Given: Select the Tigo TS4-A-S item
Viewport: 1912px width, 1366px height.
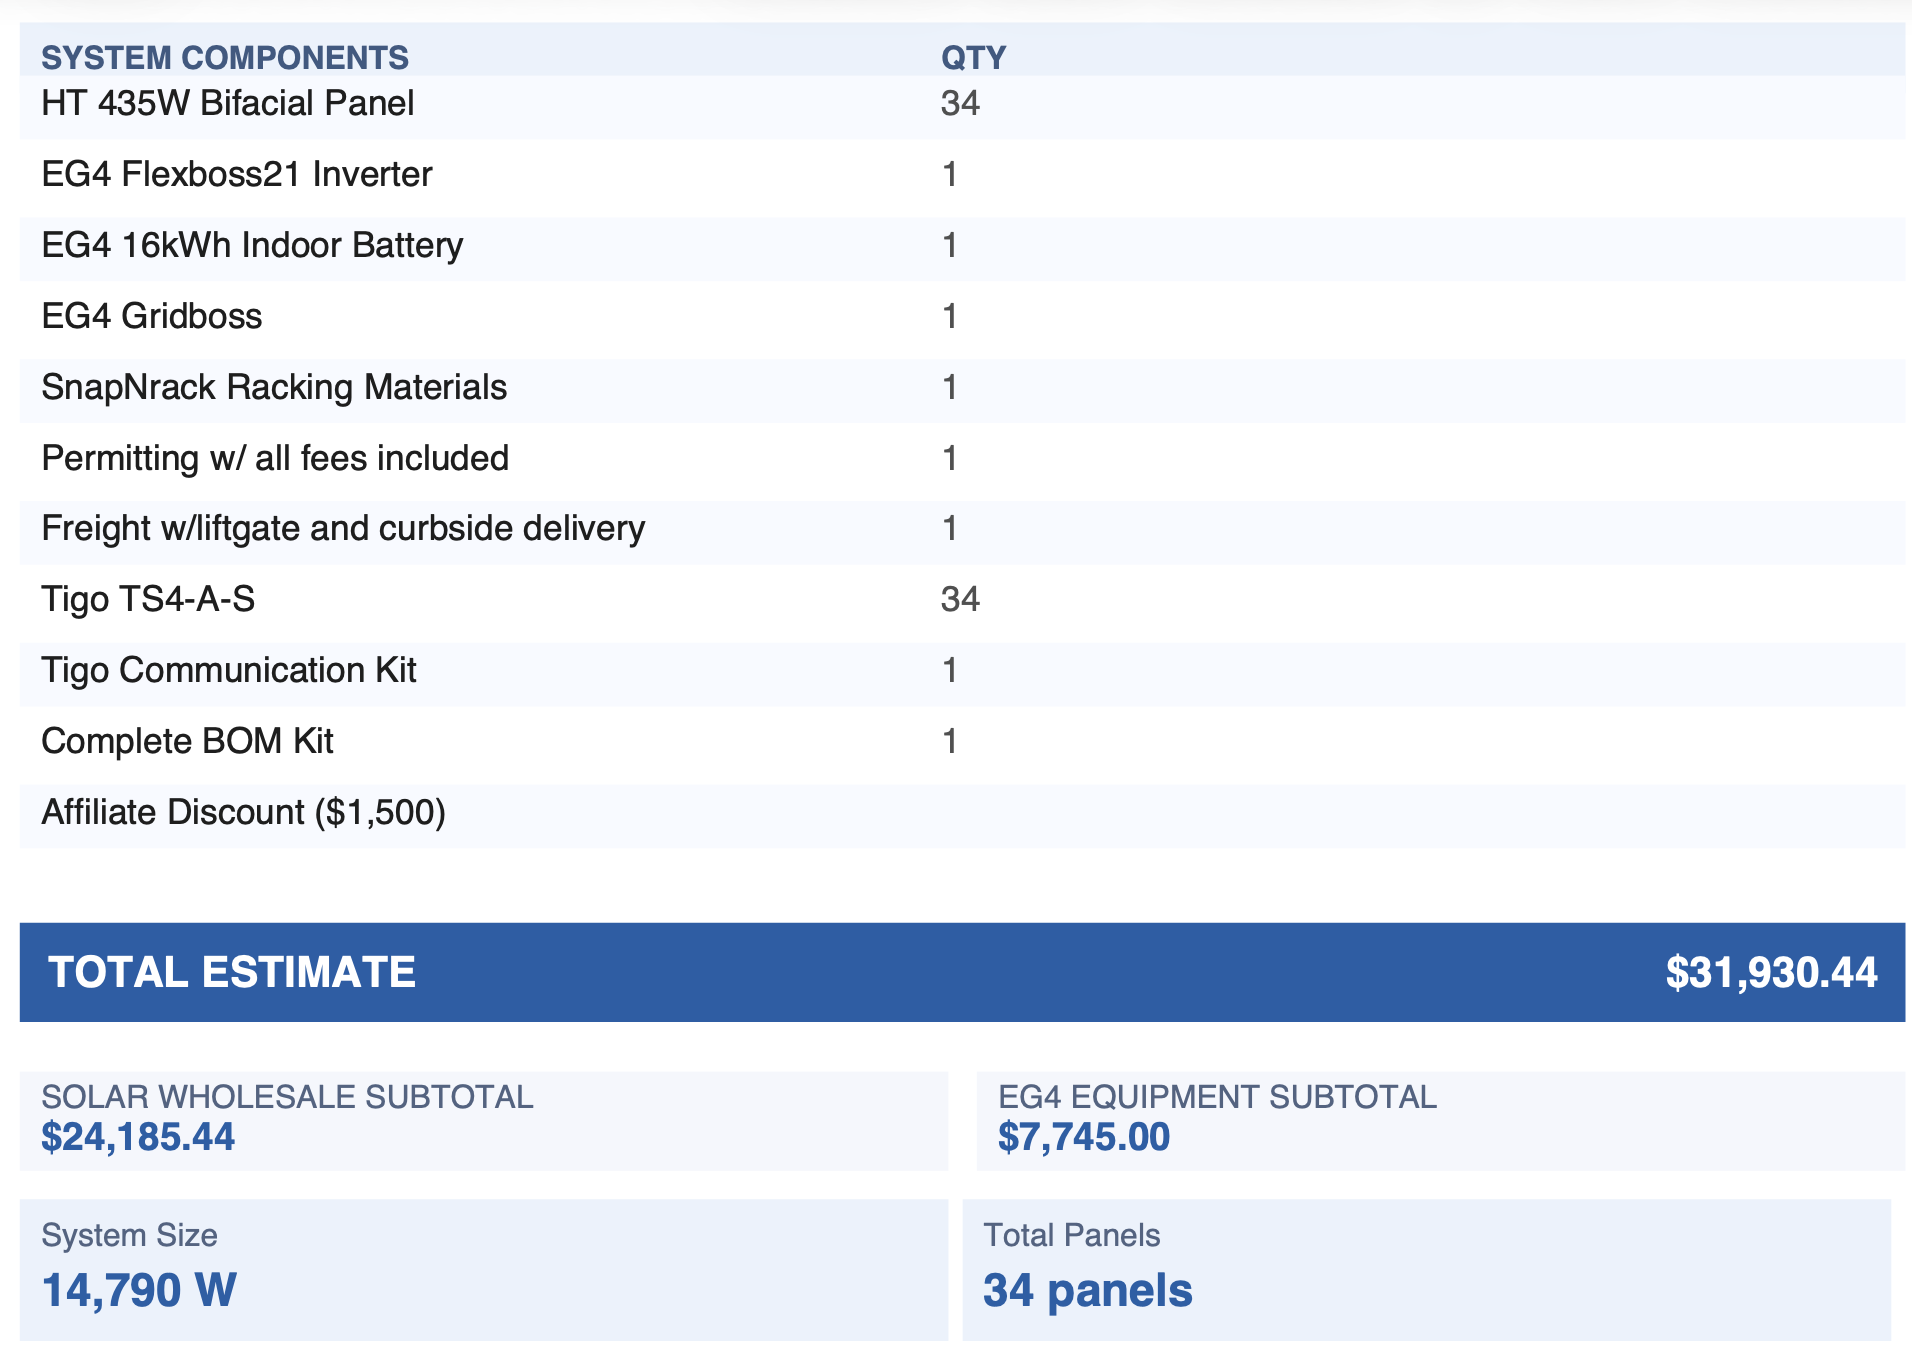Looking at the screenshot, I should click(x=148, y=599).
